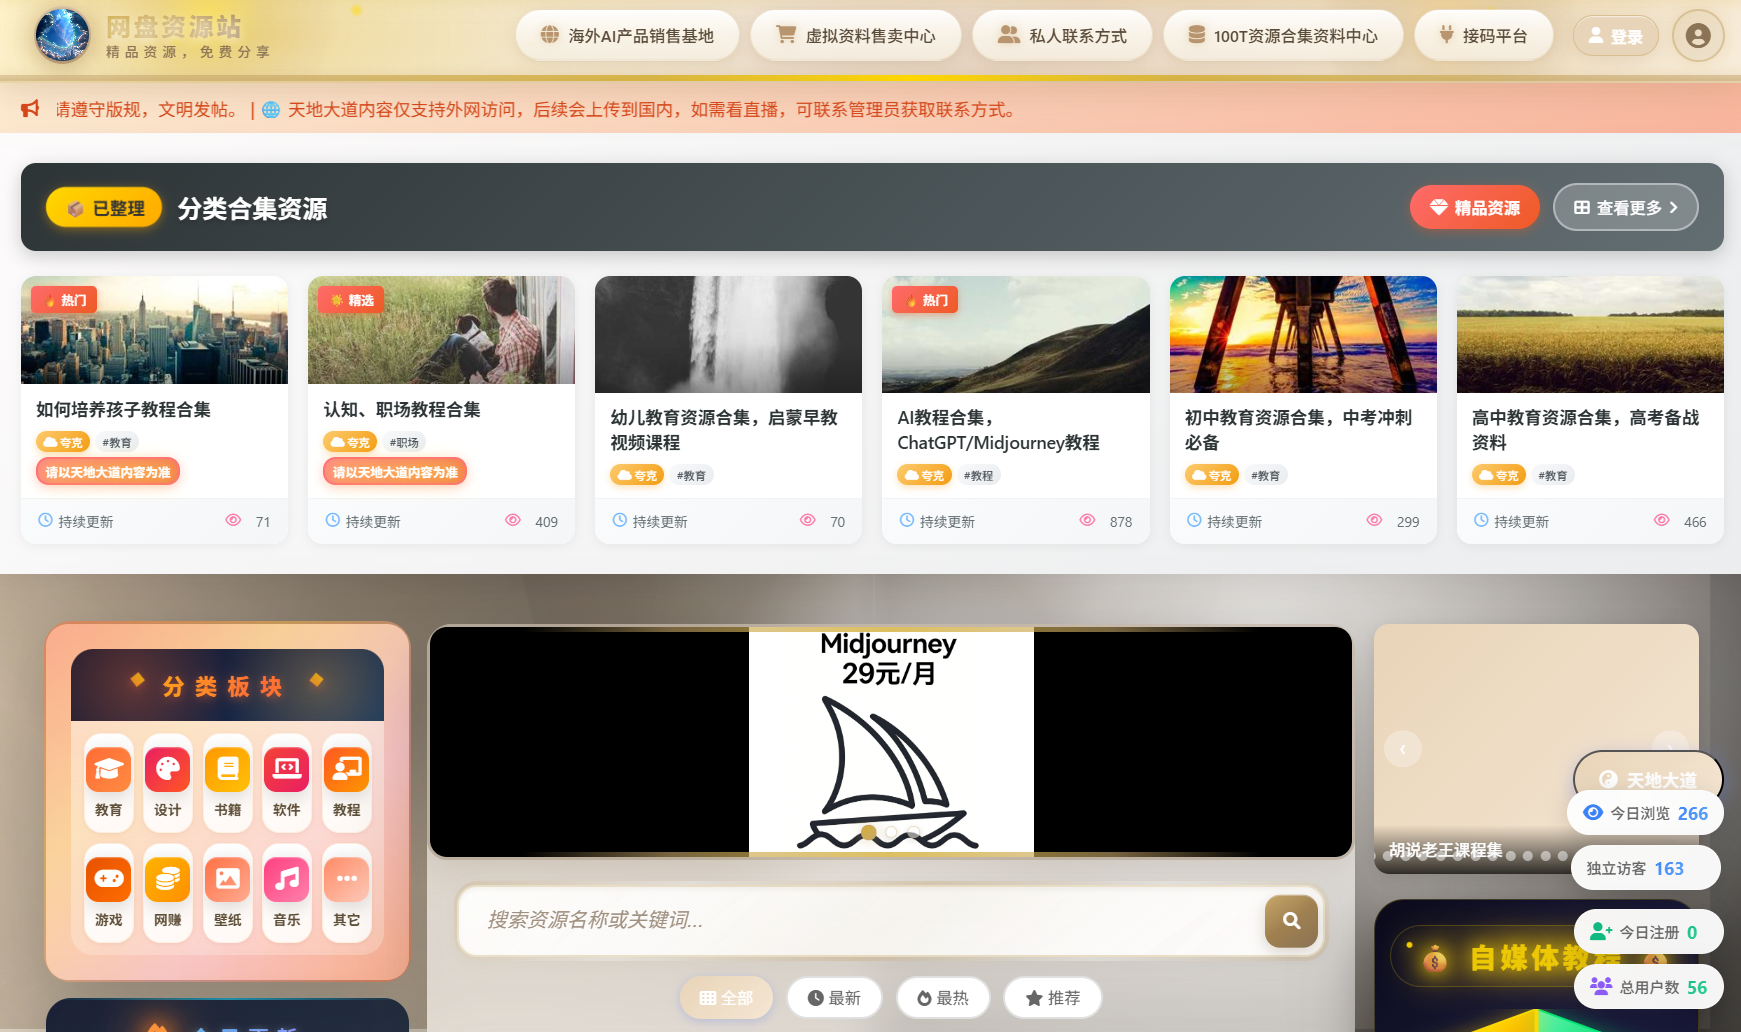The image size is (1741, 1032).
Task: Open the 教育 category icon
Action: click(108, 769)
